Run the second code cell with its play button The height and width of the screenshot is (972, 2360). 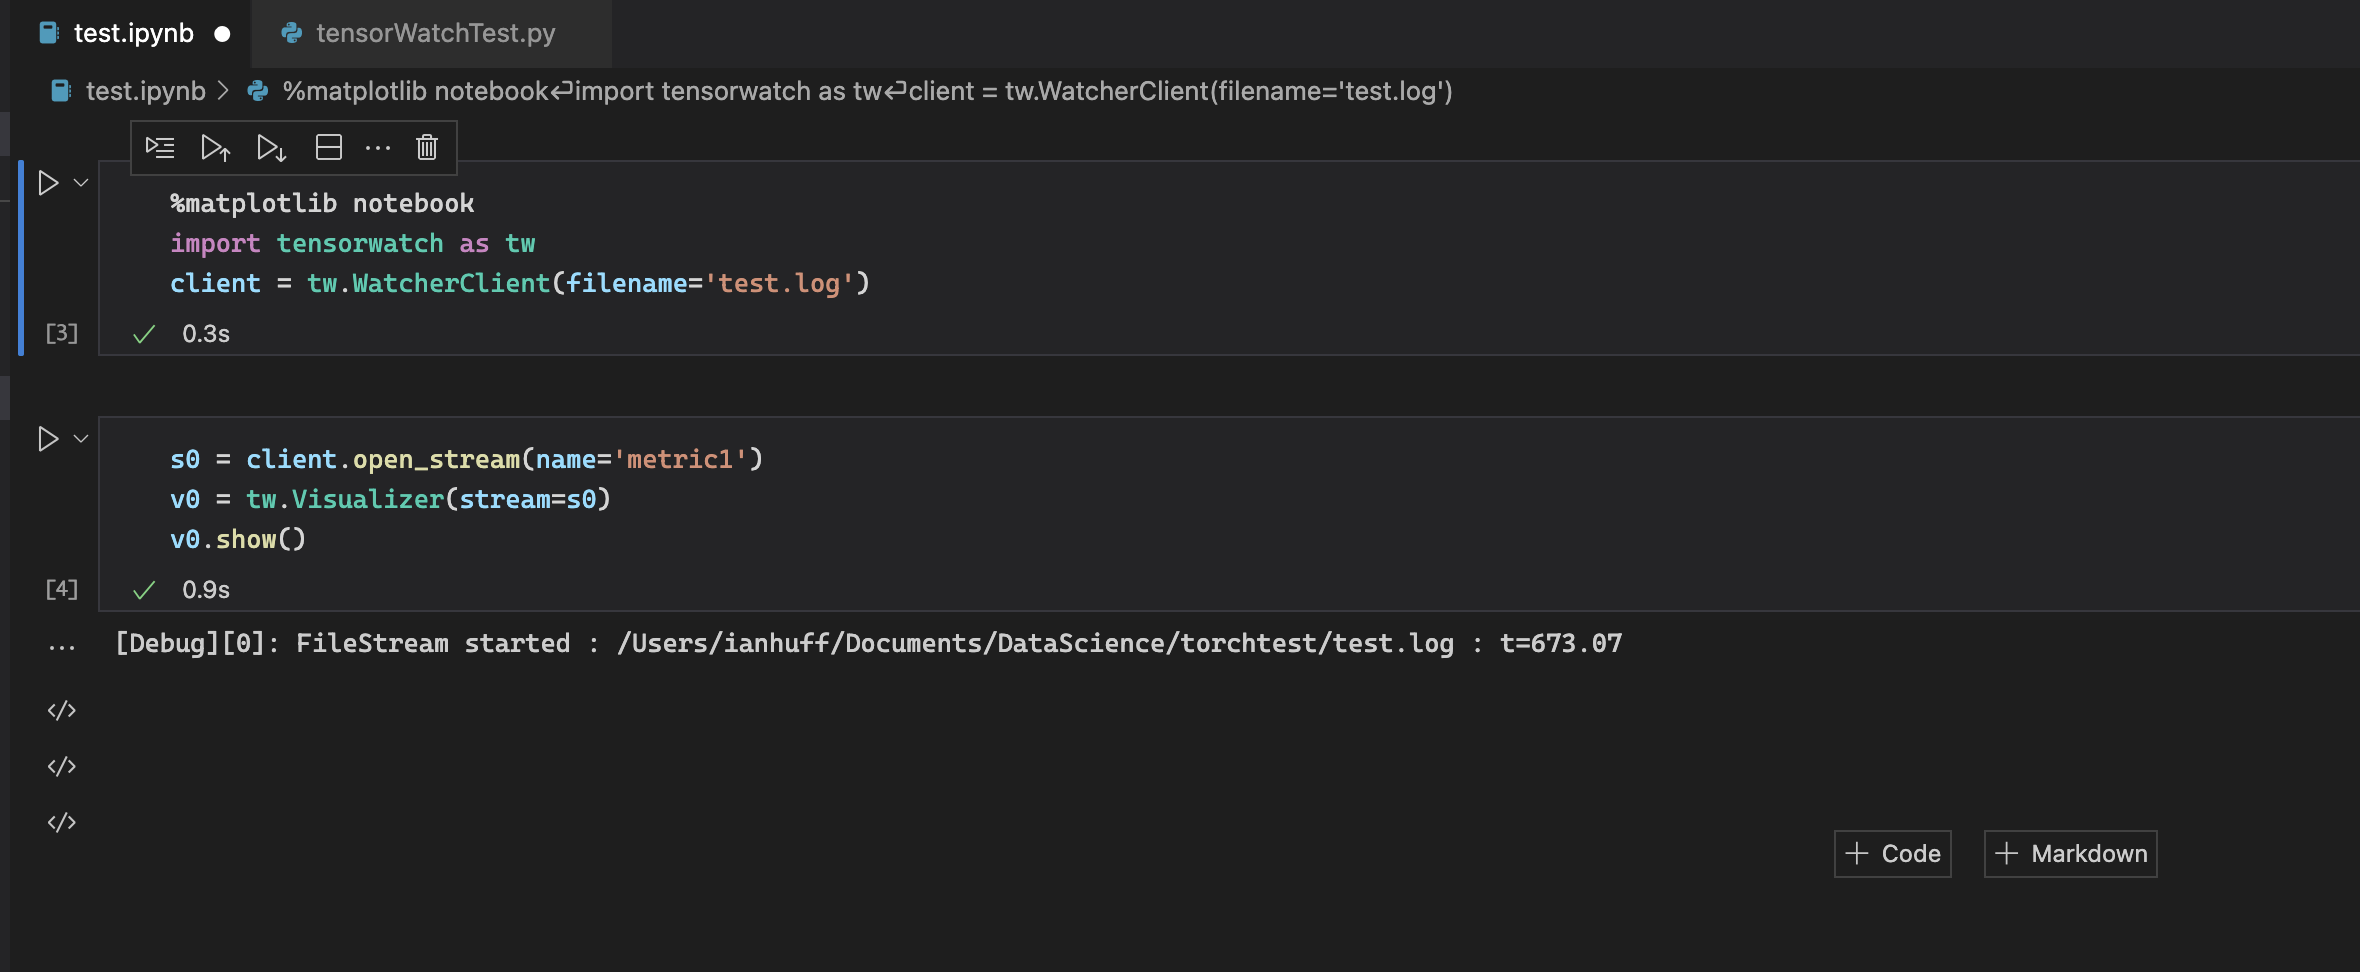[x=47, y=437]
